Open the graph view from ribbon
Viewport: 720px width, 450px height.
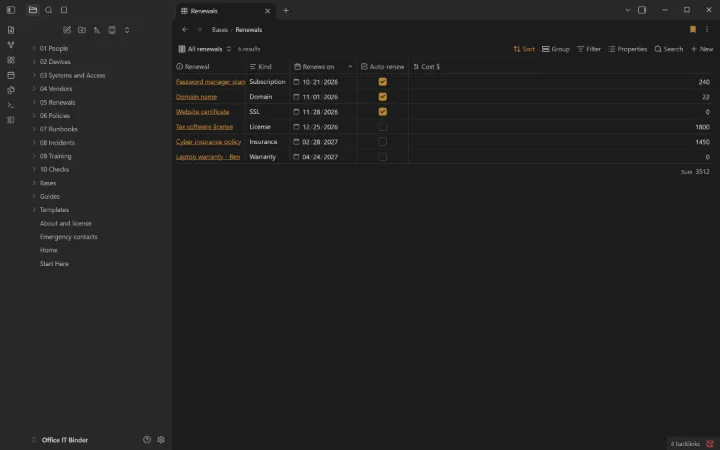11,45
